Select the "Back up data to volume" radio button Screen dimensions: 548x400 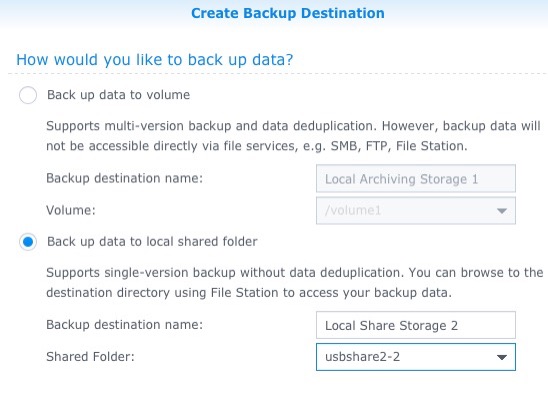28,95
